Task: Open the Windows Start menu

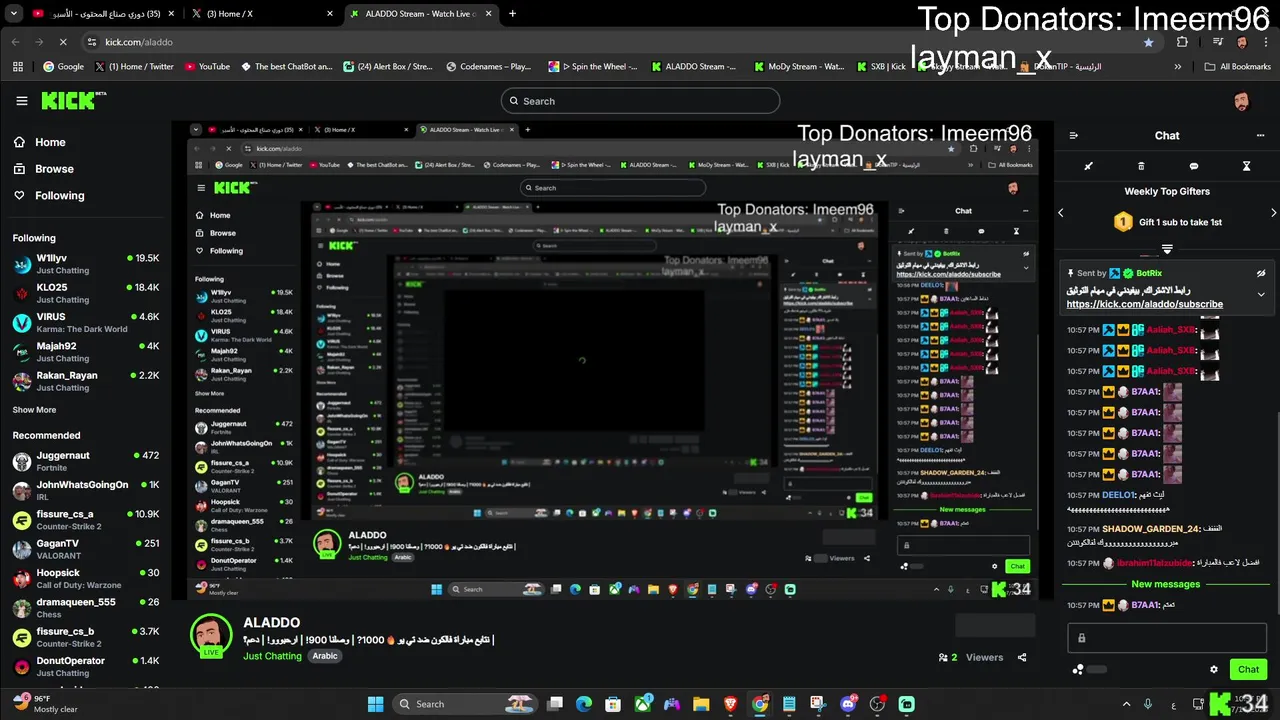Action: coord(375,704)
